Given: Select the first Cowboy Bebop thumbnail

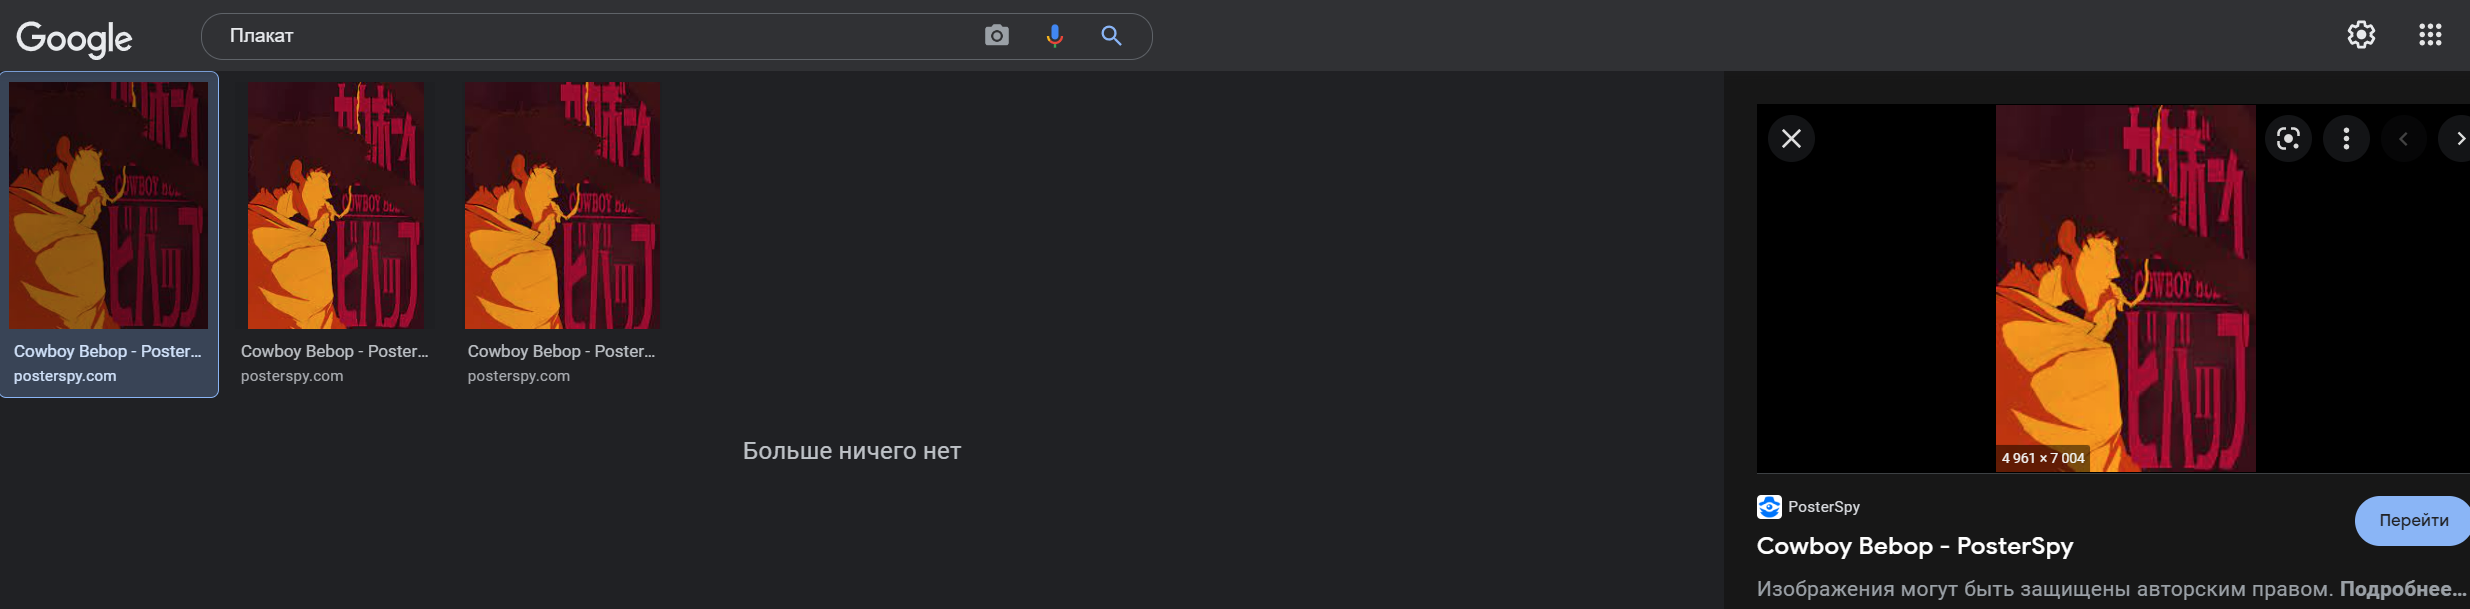Looking at the screenshot, I should coord(109,206).
